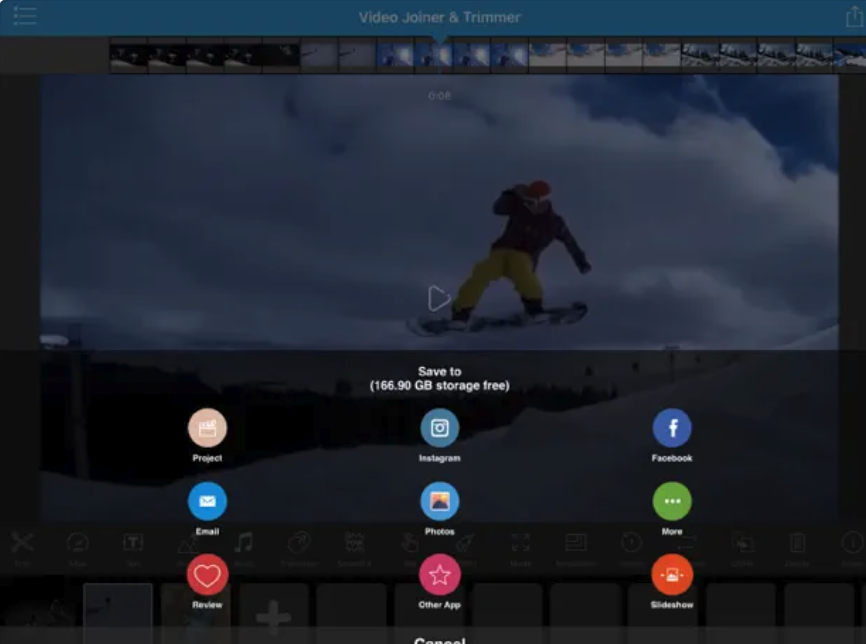Click the timeline playhead marker

pos(440,40)
